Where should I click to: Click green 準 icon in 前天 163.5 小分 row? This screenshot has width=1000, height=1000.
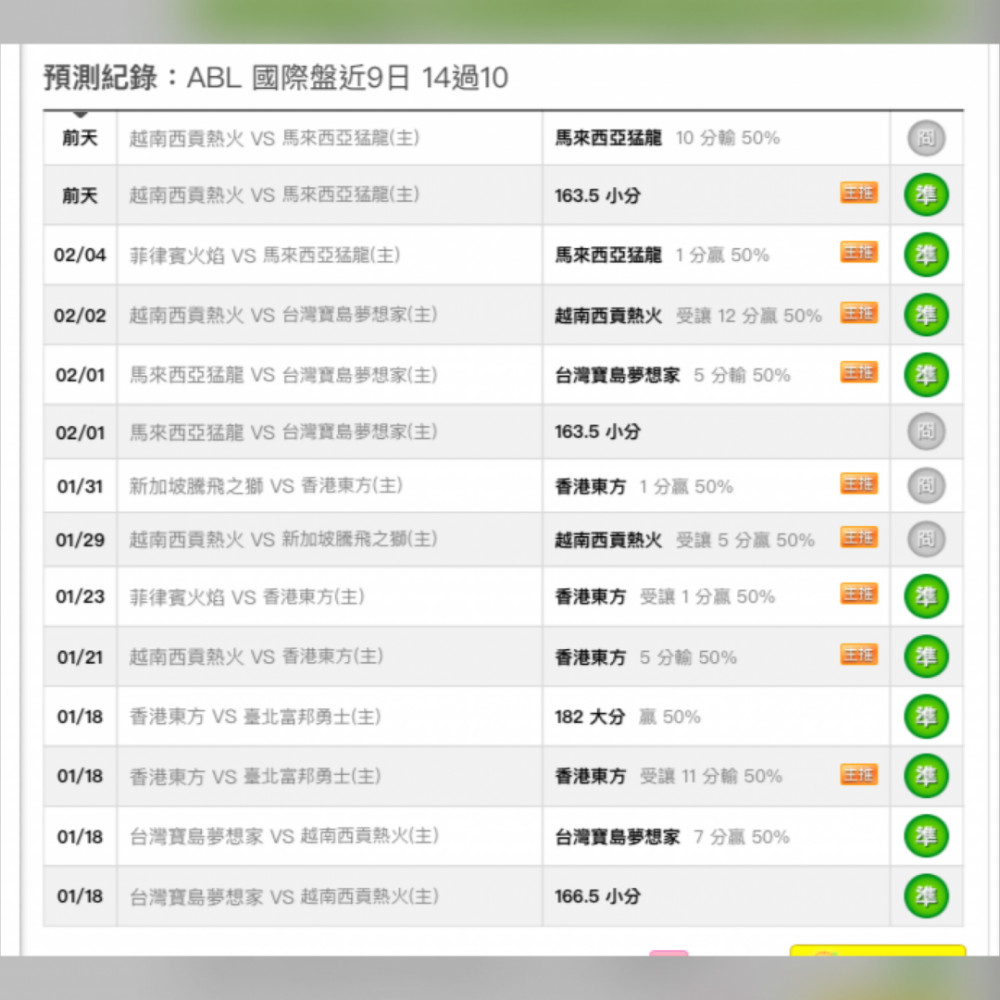point(926,195)
